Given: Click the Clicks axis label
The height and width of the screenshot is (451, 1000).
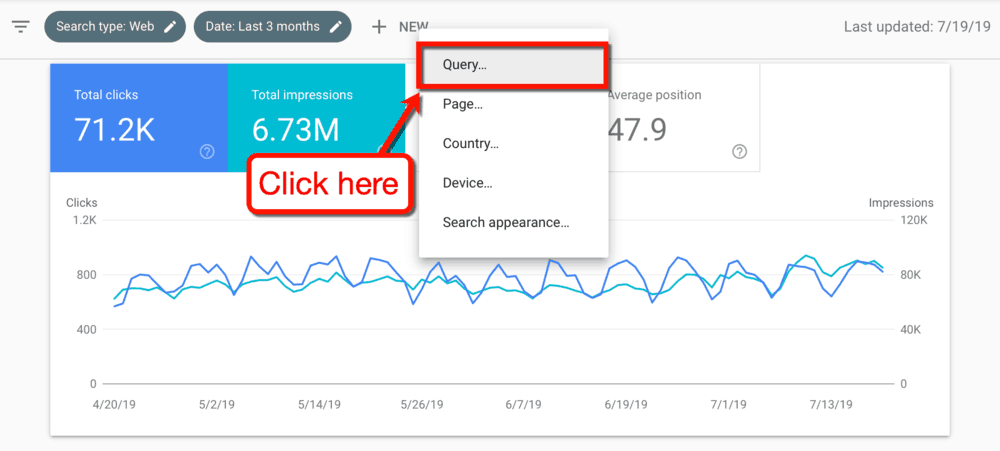Looking at the screenshot, I should (x=82, y=203).
